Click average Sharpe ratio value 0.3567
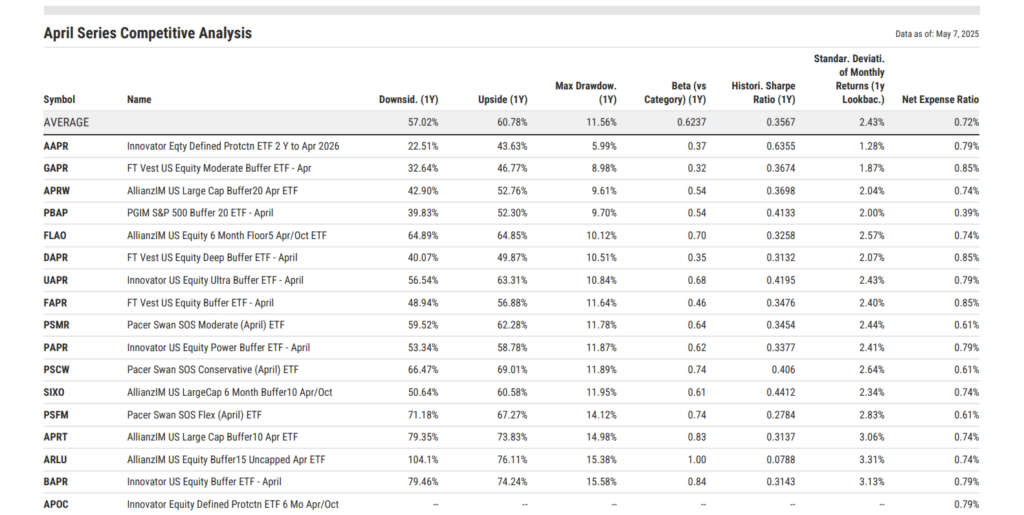 pos(781,123)
